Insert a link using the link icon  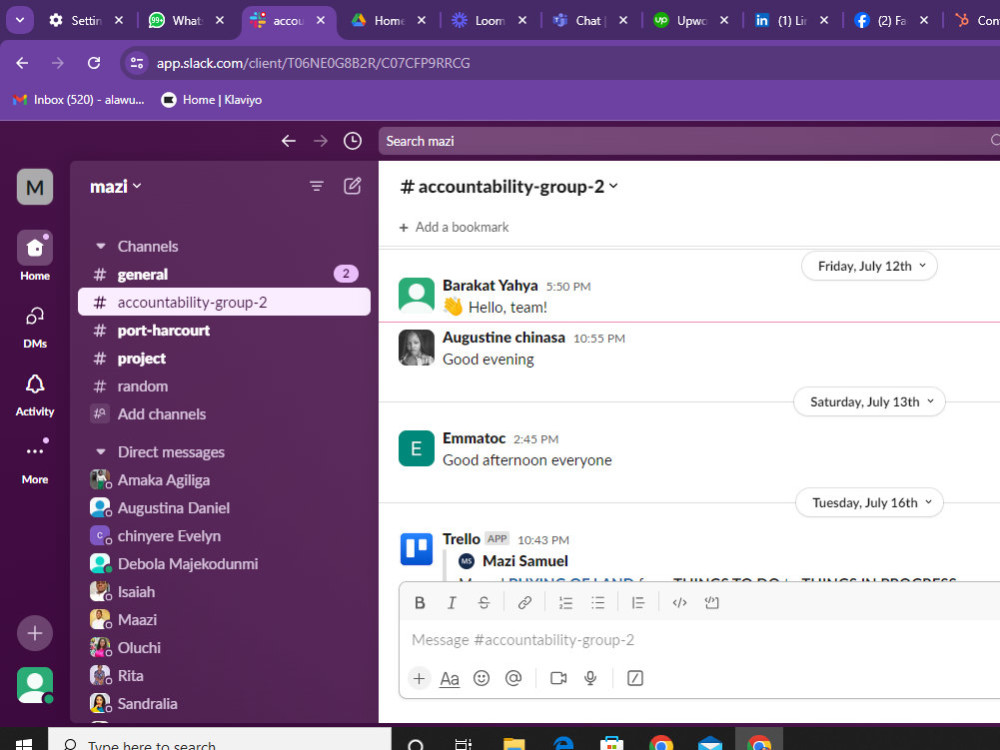525,603
